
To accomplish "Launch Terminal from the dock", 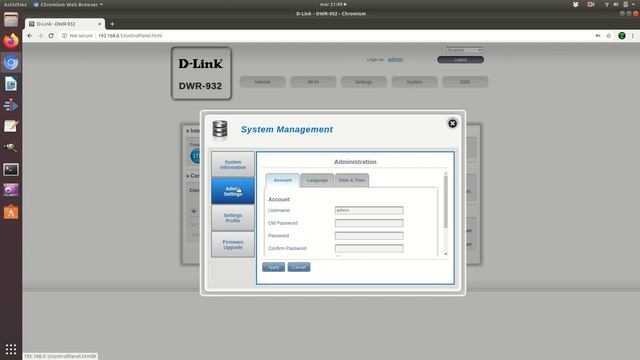I will [11, 169].
